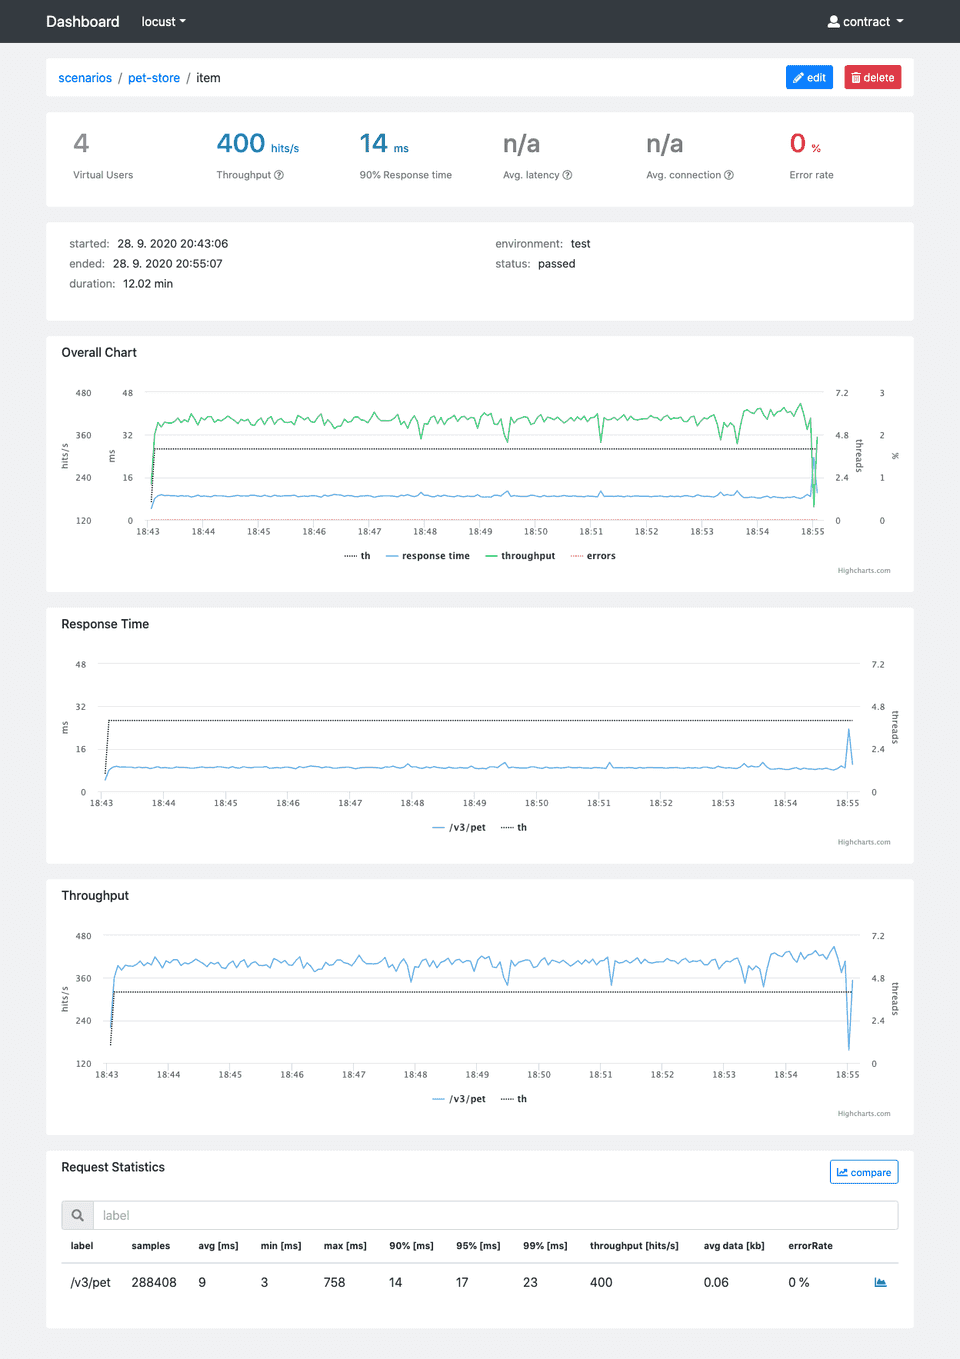Click the blue edit button

pyautogui.click(x=809, y=77)
